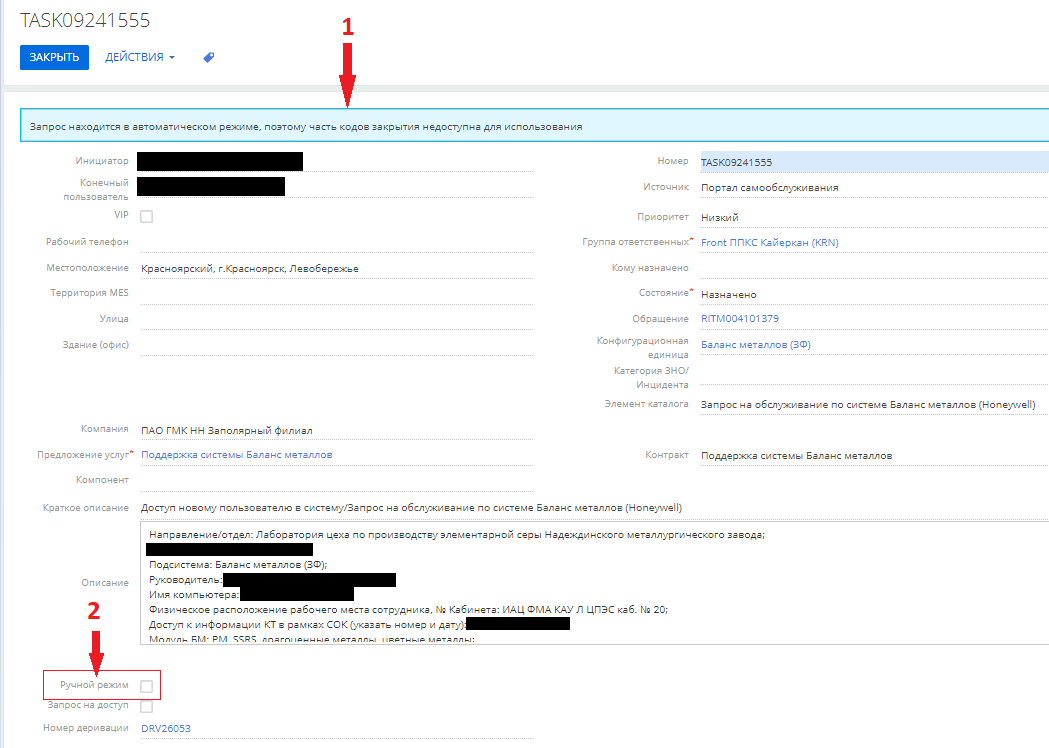
Task: Click the Рабочий телефон input field
Action: click(335, 242)
